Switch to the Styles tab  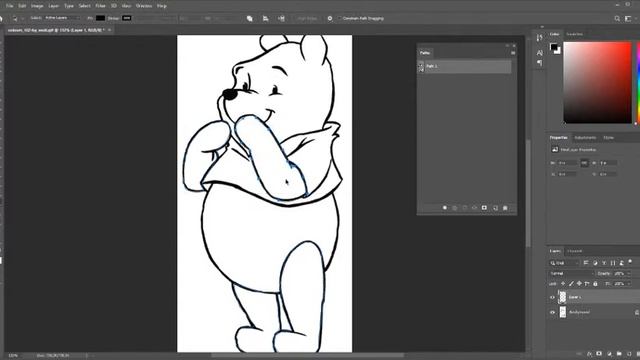pyautogui.click(x=609, y=138)
